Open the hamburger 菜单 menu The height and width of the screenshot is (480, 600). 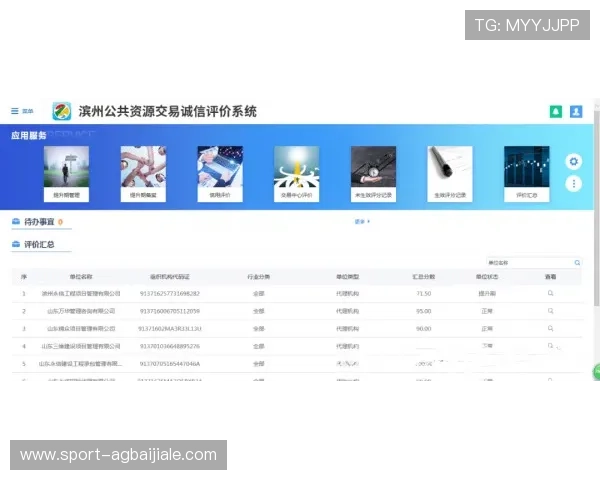pyautogui.click(x=22, y=111)
